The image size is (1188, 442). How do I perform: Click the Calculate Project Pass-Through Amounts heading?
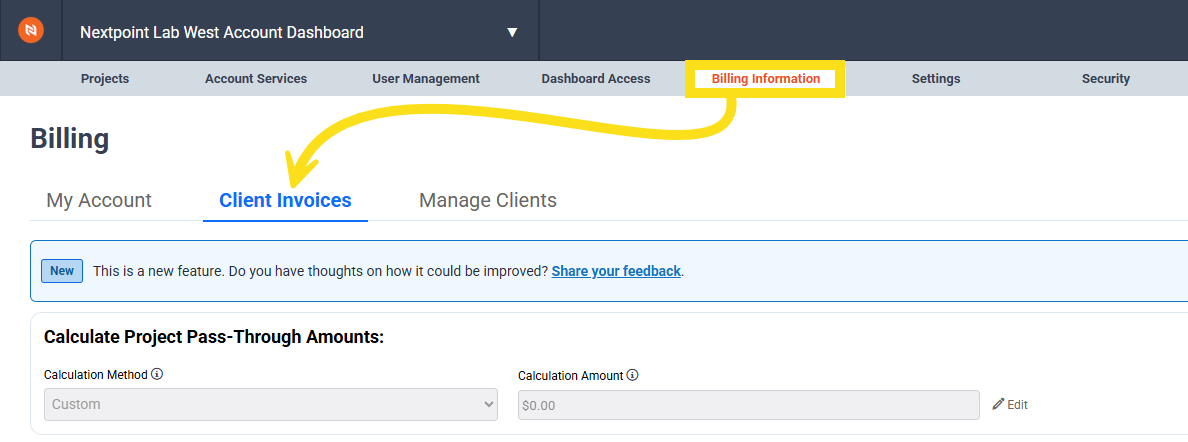coord(214,337)
